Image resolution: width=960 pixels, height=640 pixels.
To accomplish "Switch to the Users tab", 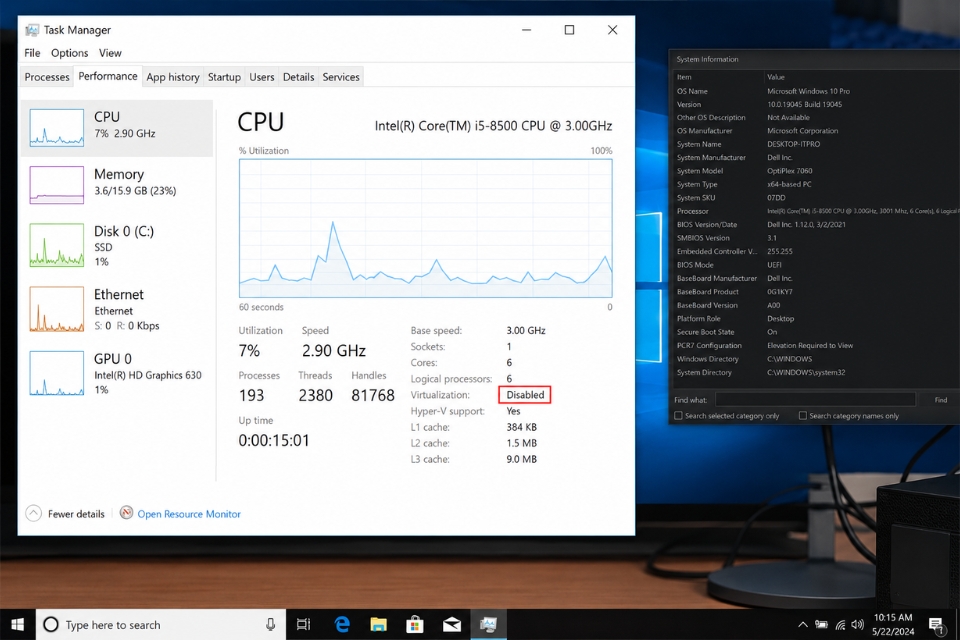I will tap(261, 77).
